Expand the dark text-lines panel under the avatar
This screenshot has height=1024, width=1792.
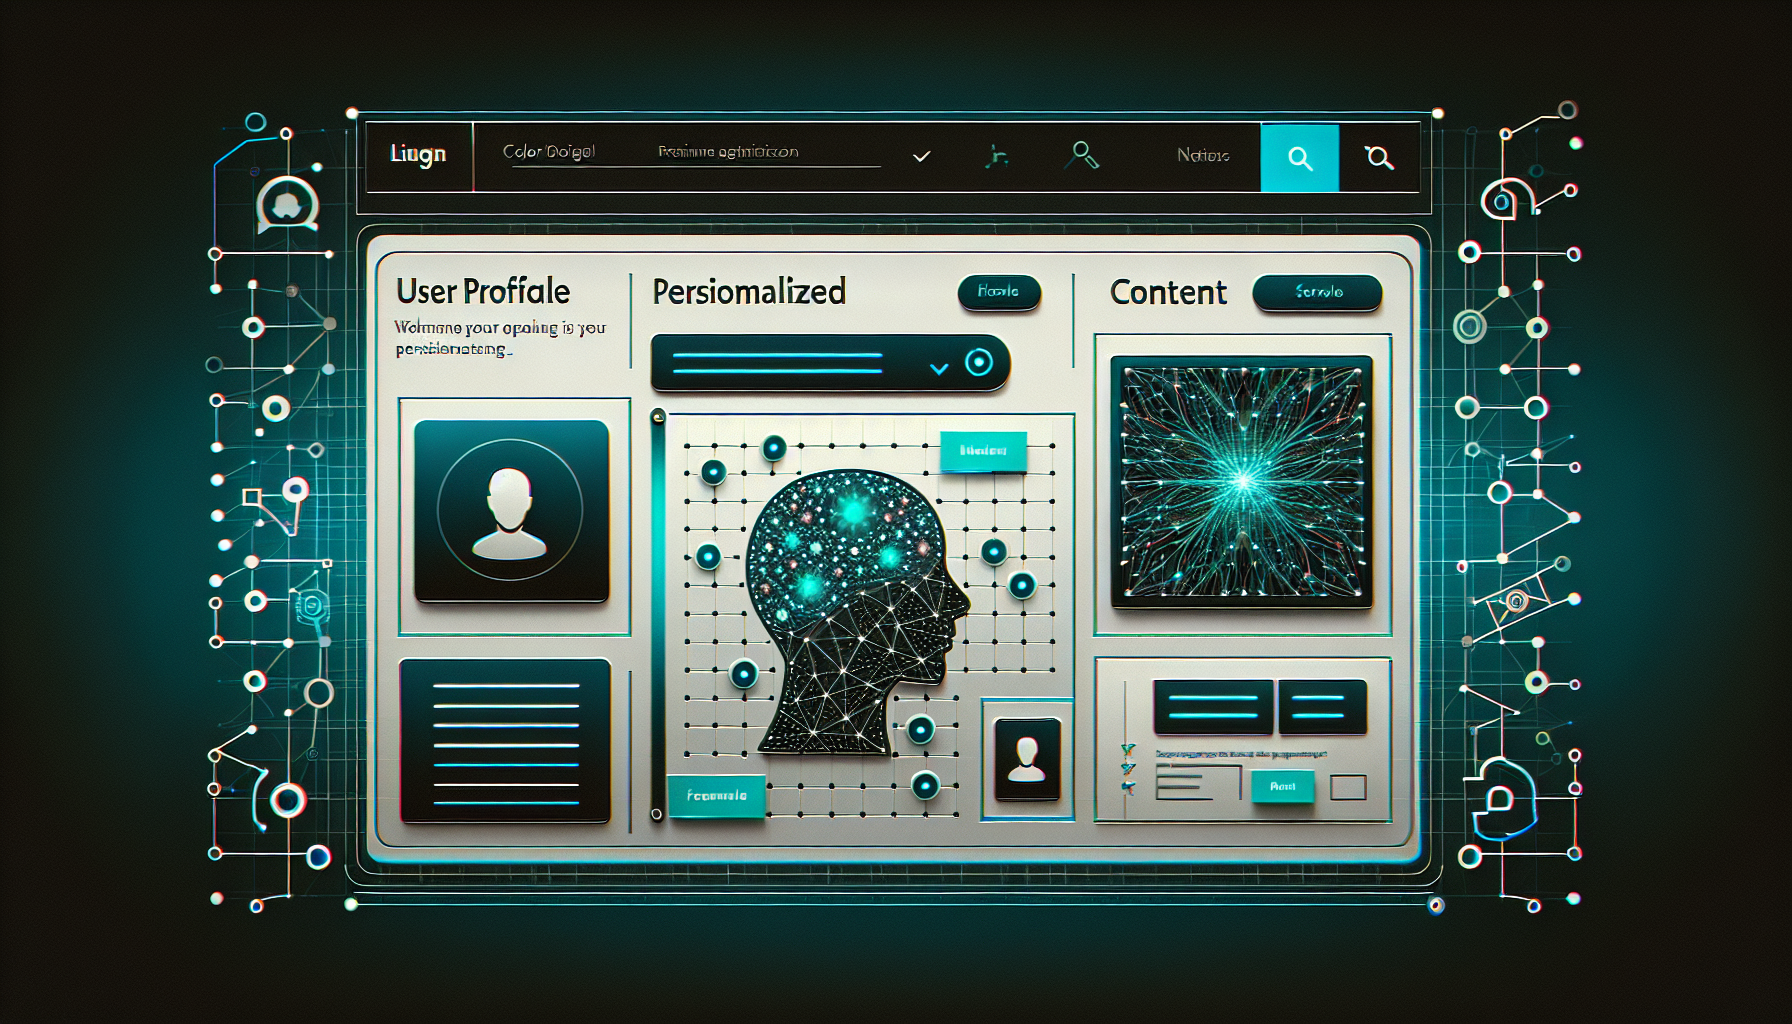(x=505, y=741)
